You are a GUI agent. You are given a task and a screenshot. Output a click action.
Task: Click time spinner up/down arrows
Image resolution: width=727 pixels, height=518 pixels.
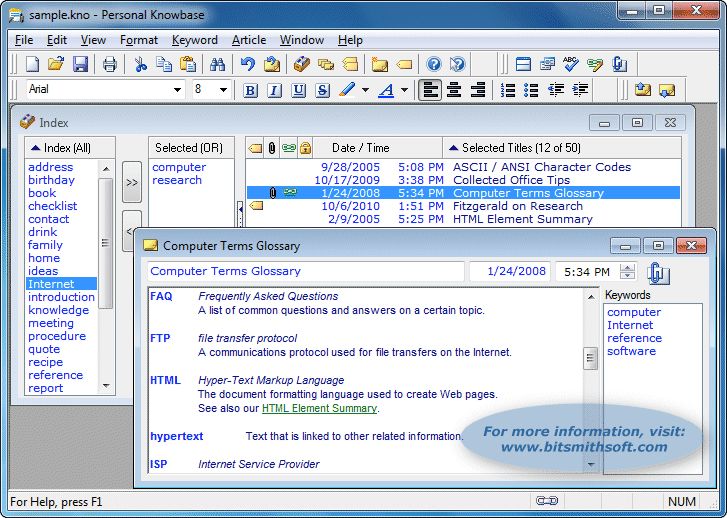point(628,271)
